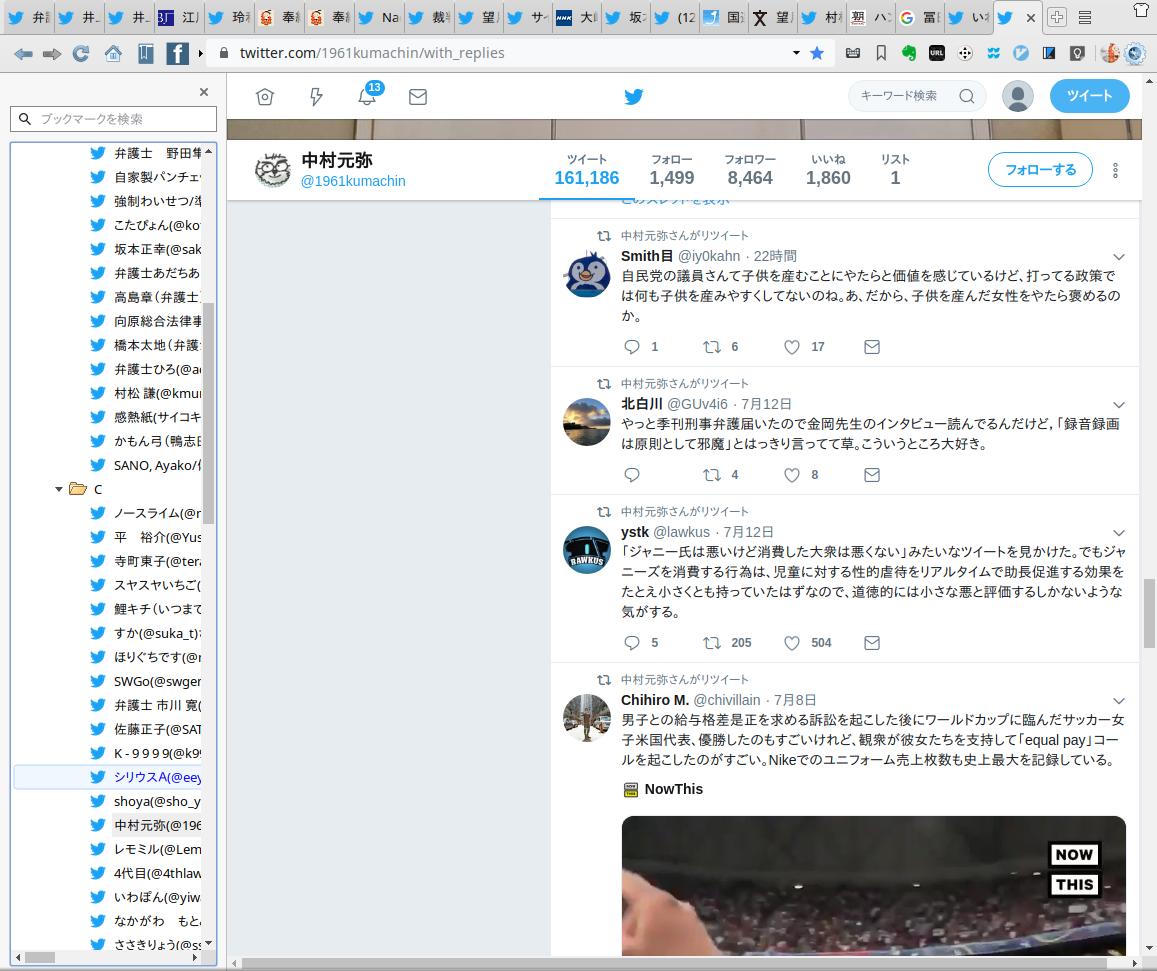Send the Smith目 tweet via direct message
Image resolution: width=1157 pixels, height=971 pixels.
871,347
